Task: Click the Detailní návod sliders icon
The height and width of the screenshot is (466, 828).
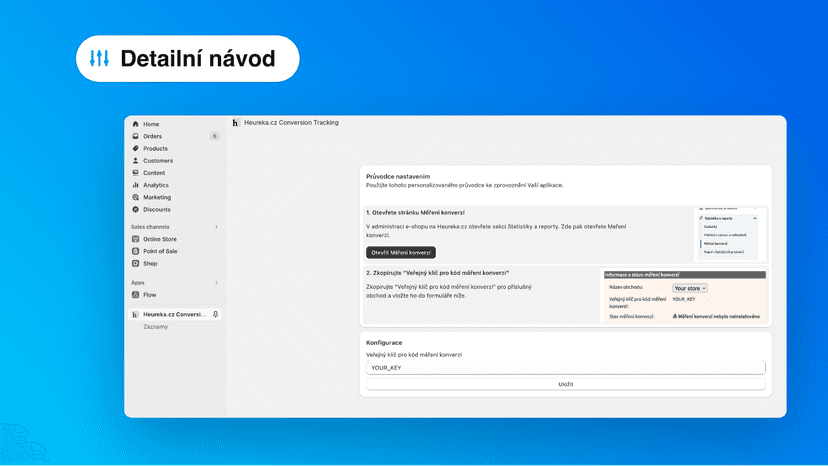Action: tap(99, 58)
